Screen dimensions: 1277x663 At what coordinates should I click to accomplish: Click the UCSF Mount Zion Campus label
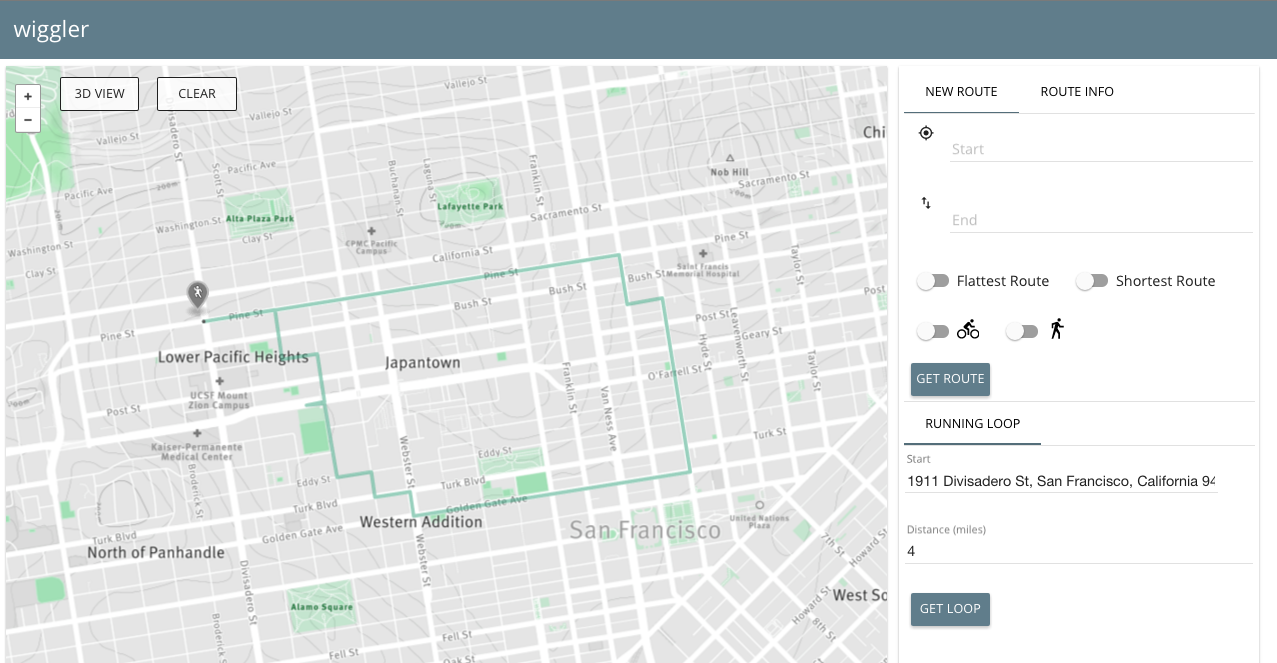(x=220, y=400)
